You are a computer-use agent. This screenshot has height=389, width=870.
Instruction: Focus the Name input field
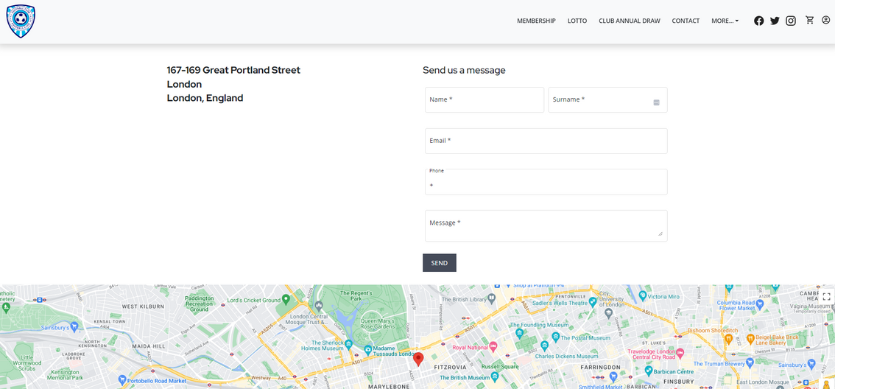[x=484, y=100]
